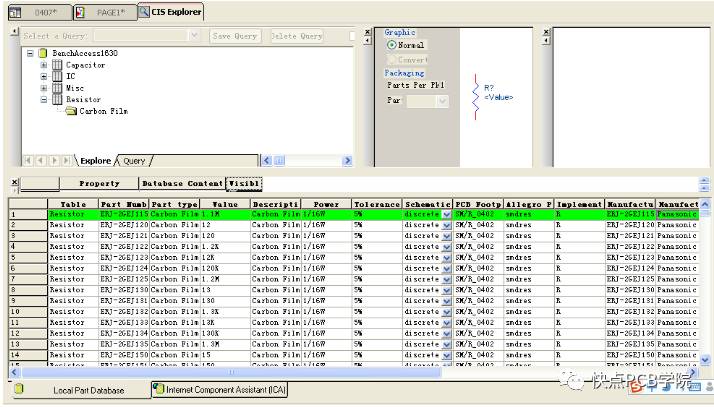714x411 pixels.
Task: Click the BenchAccess1630 database icon
Action: coord(43,53)
